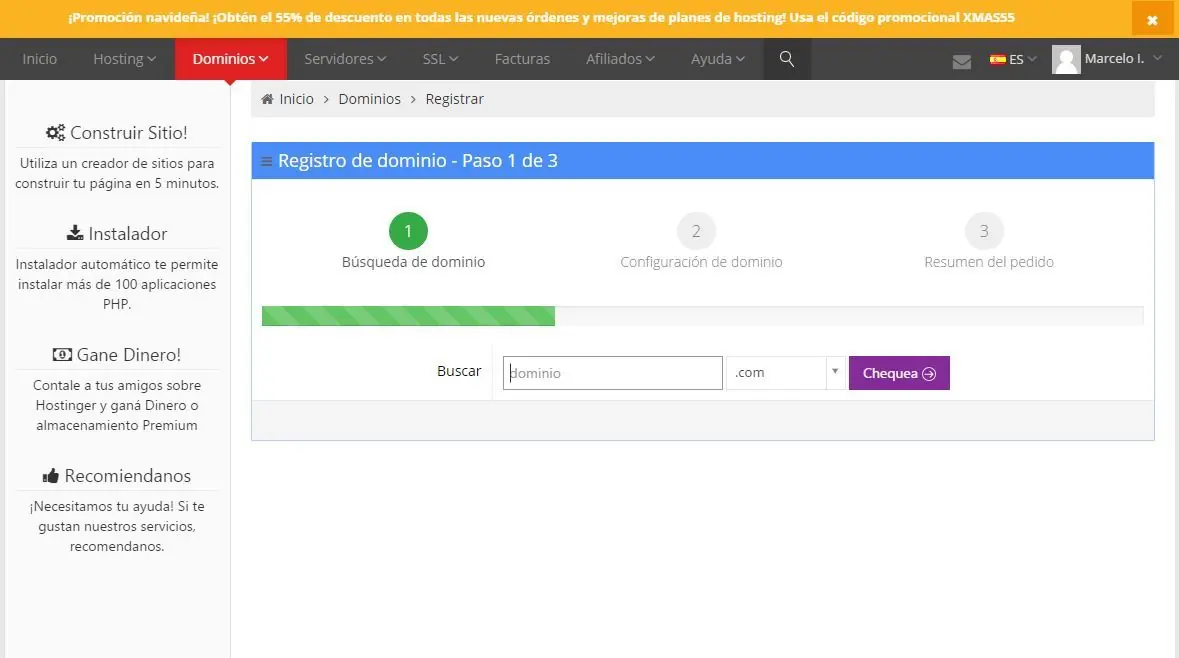The width and height of the screenshot is (1179, 658).
Task: Click the Spain flag language icon
Action: [997, 59]
